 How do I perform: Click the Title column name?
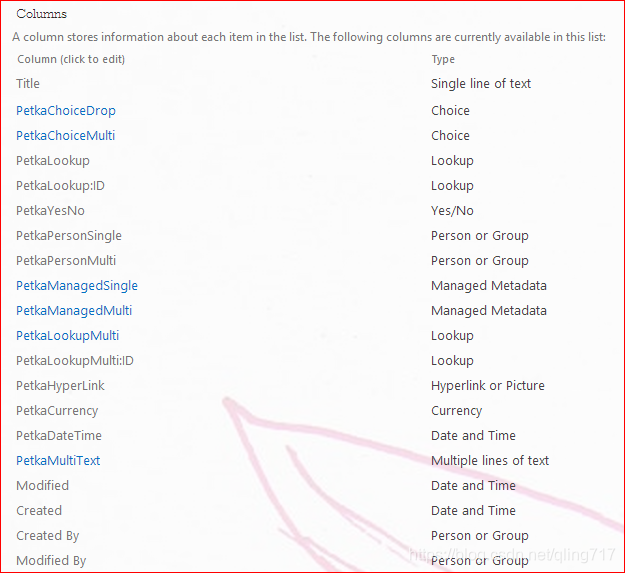pos(28,84)
